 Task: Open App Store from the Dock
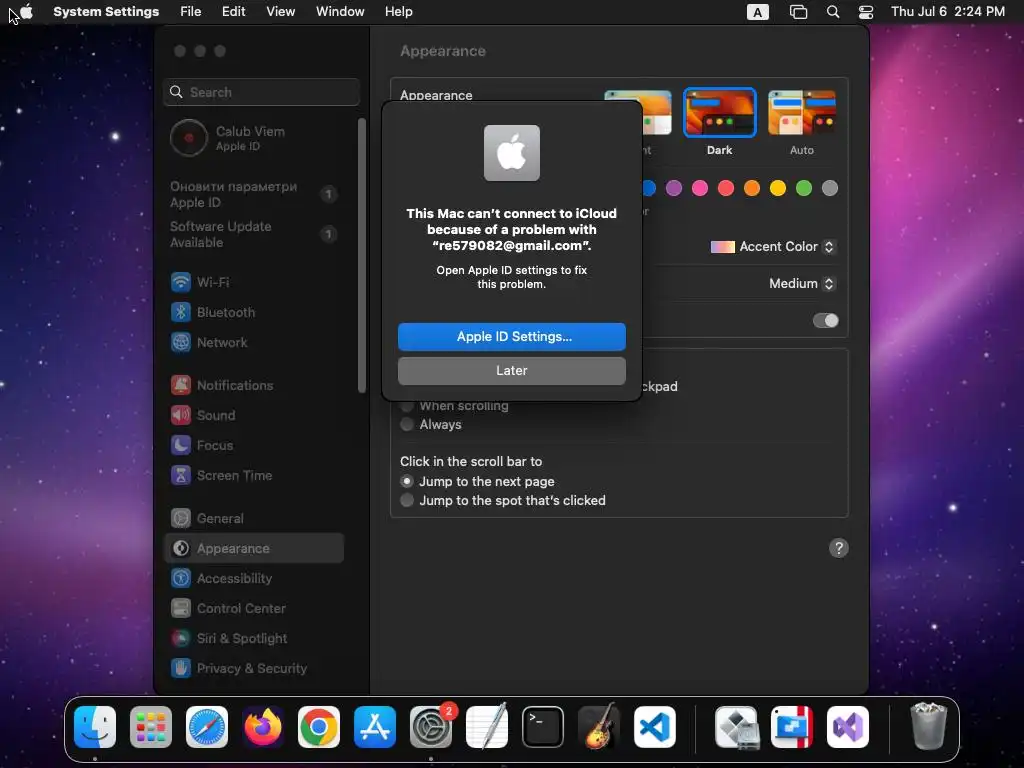(375, 727)
